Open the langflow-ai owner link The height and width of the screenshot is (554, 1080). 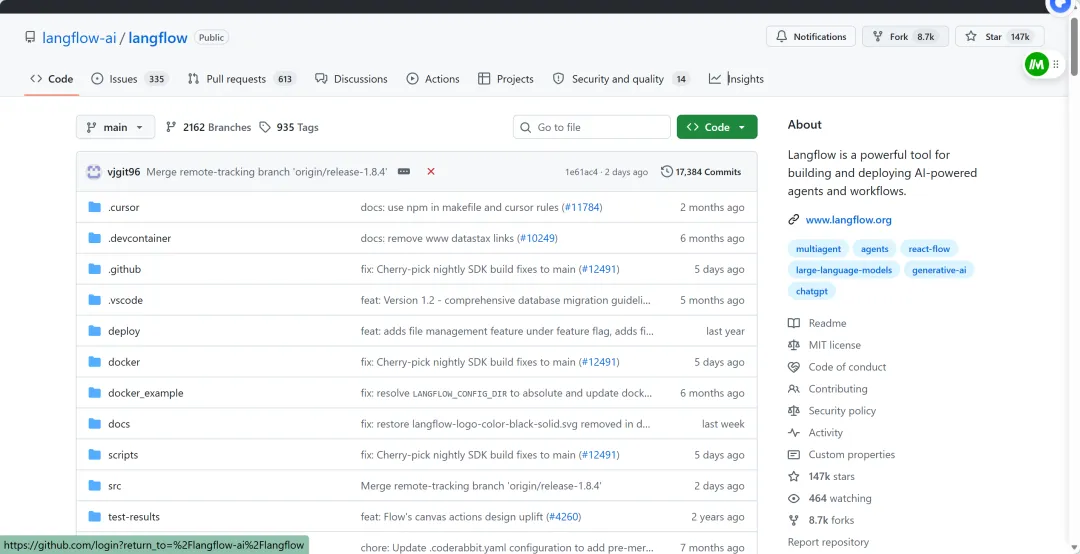click(x=79, y=37)
